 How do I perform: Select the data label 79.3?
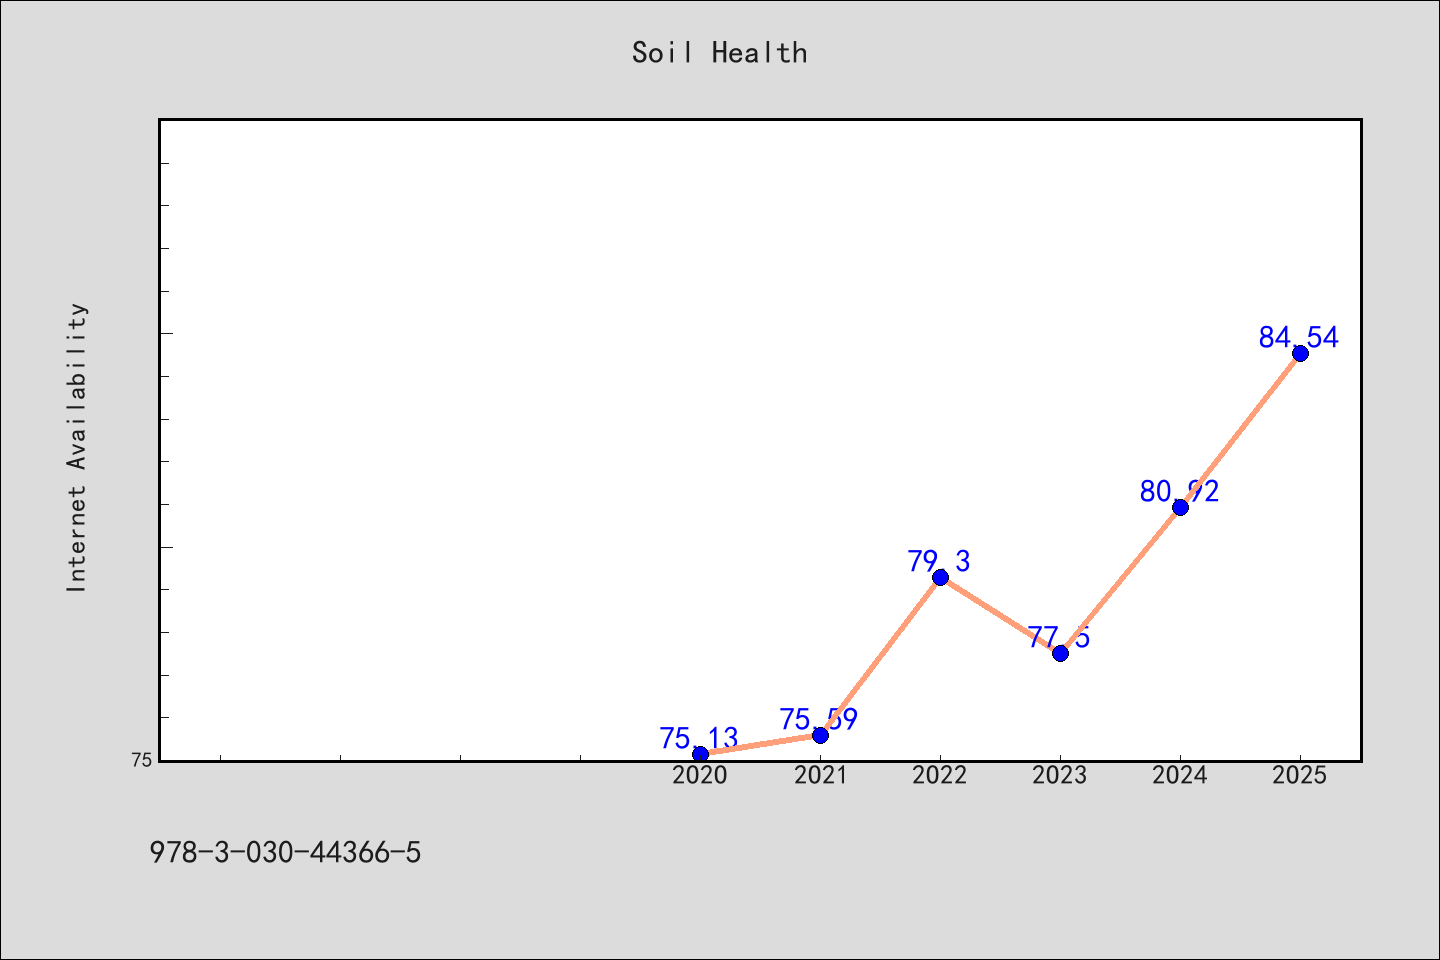(939, 562)
